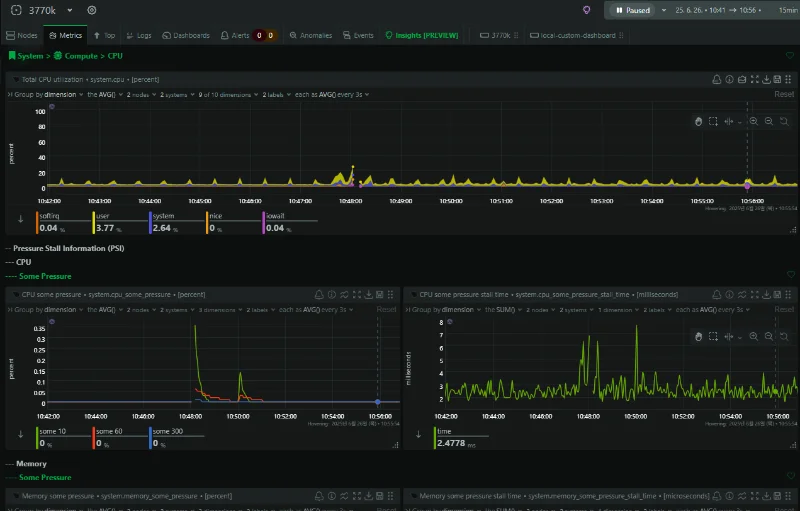
Task: Click the purple lightbulb icon in header
Action: (587, 10)
